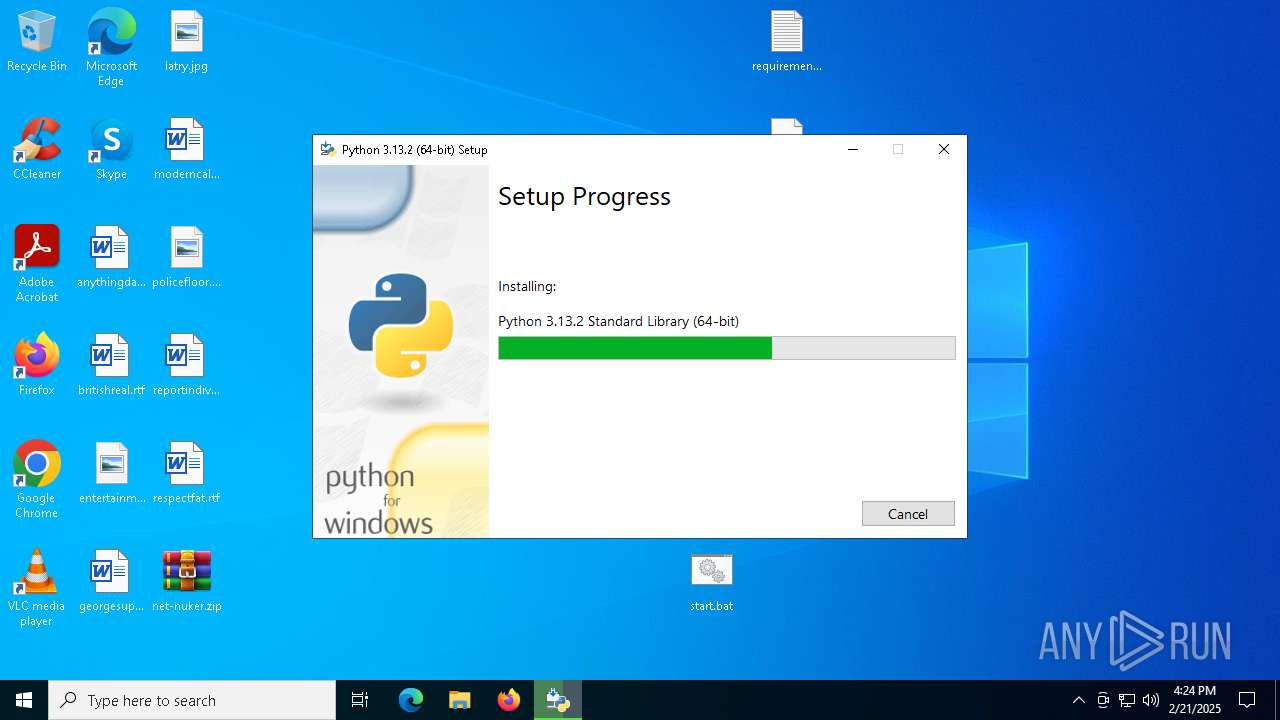Show hidden system tray icons
The width and height of the screenshot is (1280, 720).
click(x=1078, y=700)
